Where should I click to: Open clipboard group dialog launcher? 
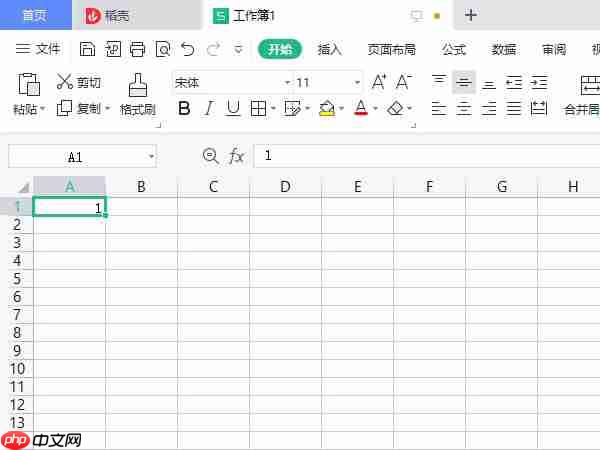(159, 125)
